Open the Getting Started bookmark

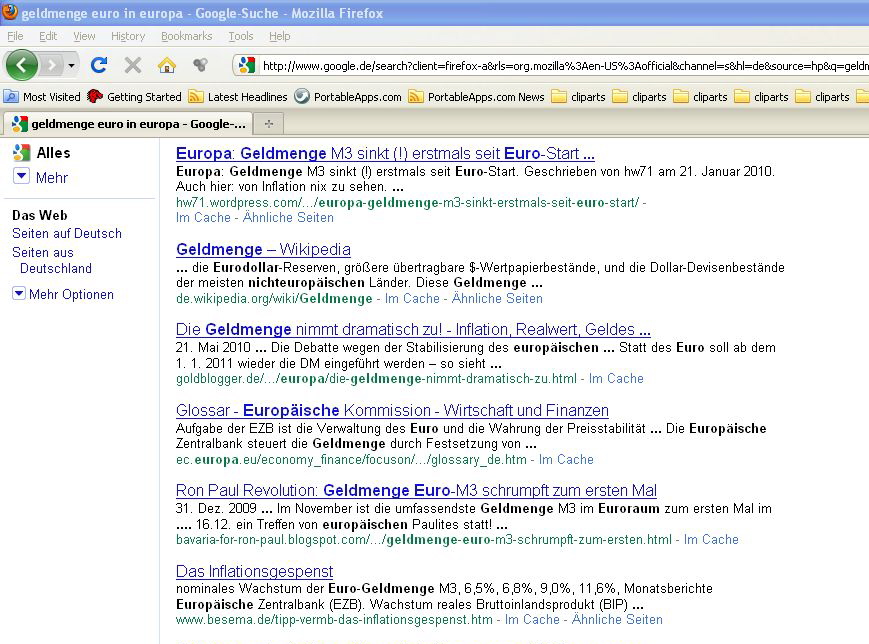click(135, 97)
